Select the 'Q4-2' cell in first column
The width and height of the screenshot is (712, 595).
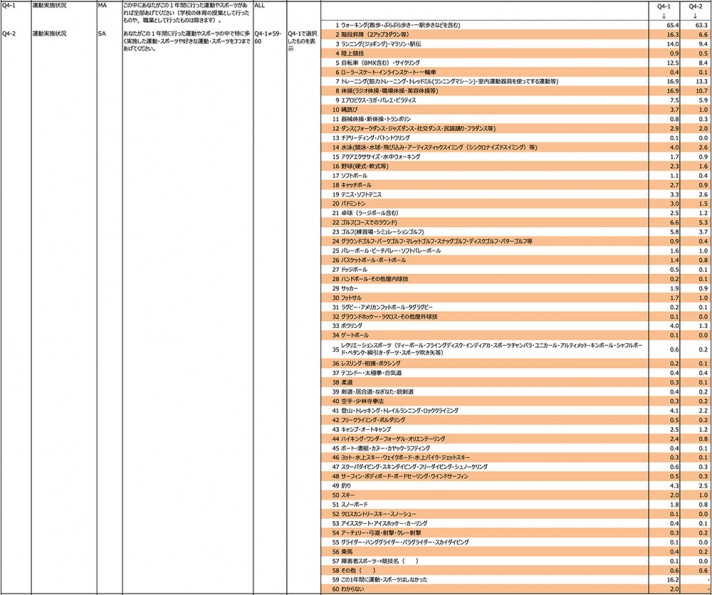tap(8, 34)
